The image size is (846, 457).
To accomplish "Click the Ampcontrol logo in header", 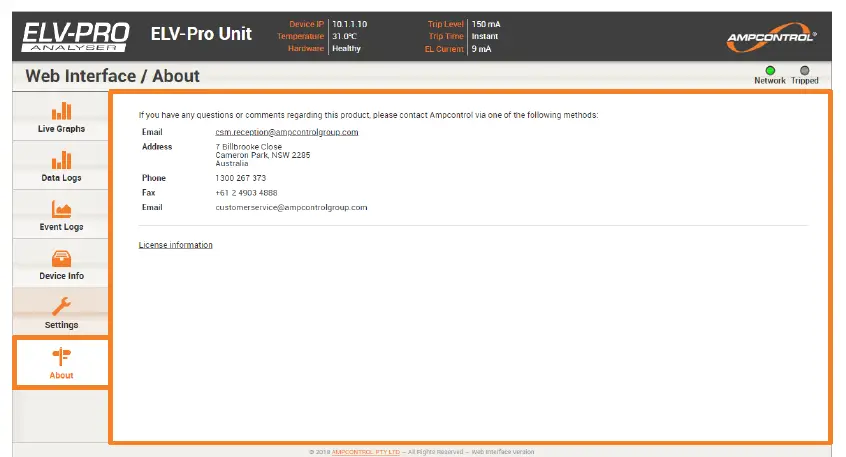I will (772, 37).
